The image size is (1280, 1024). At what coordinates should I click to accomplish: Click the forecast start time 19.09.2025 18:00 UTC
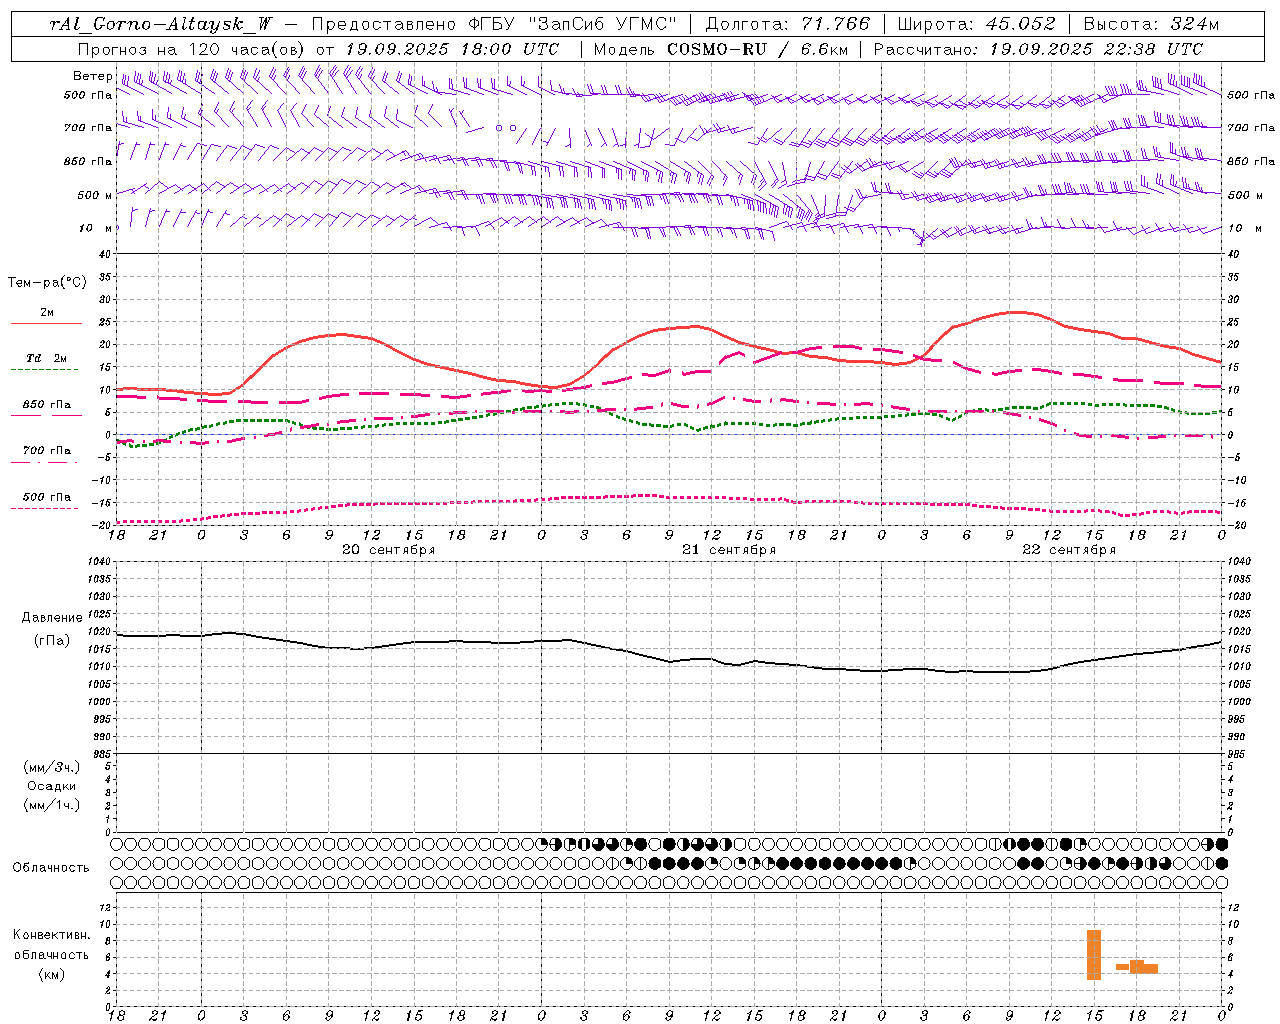coord(451,49)
